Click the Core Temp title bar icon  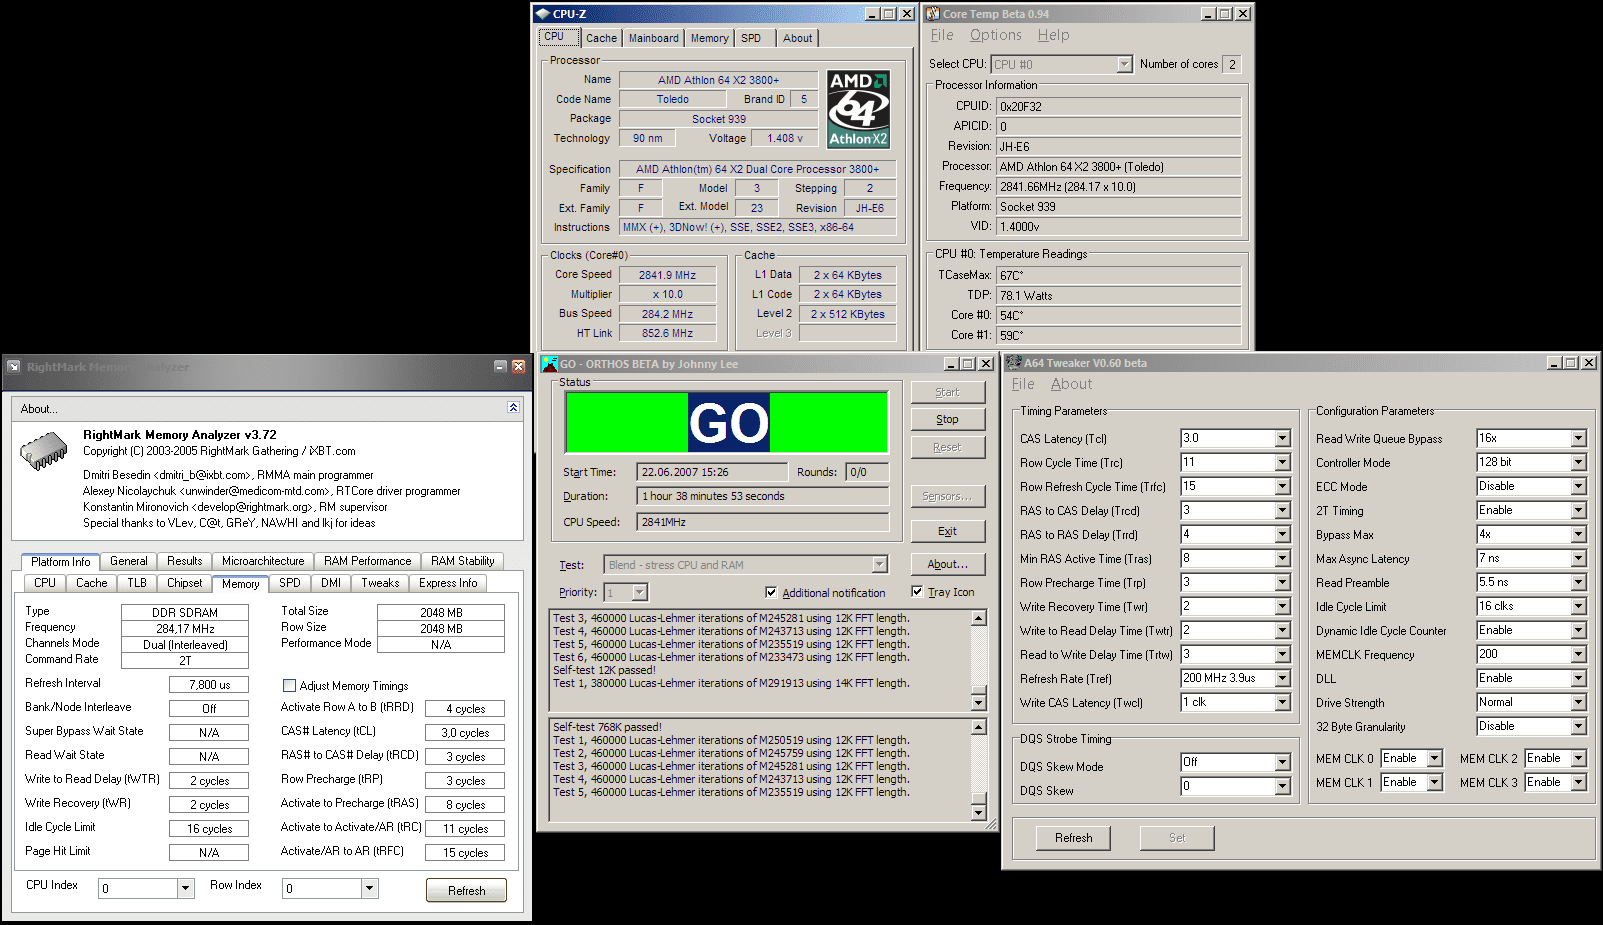click(x=932, y=14)
